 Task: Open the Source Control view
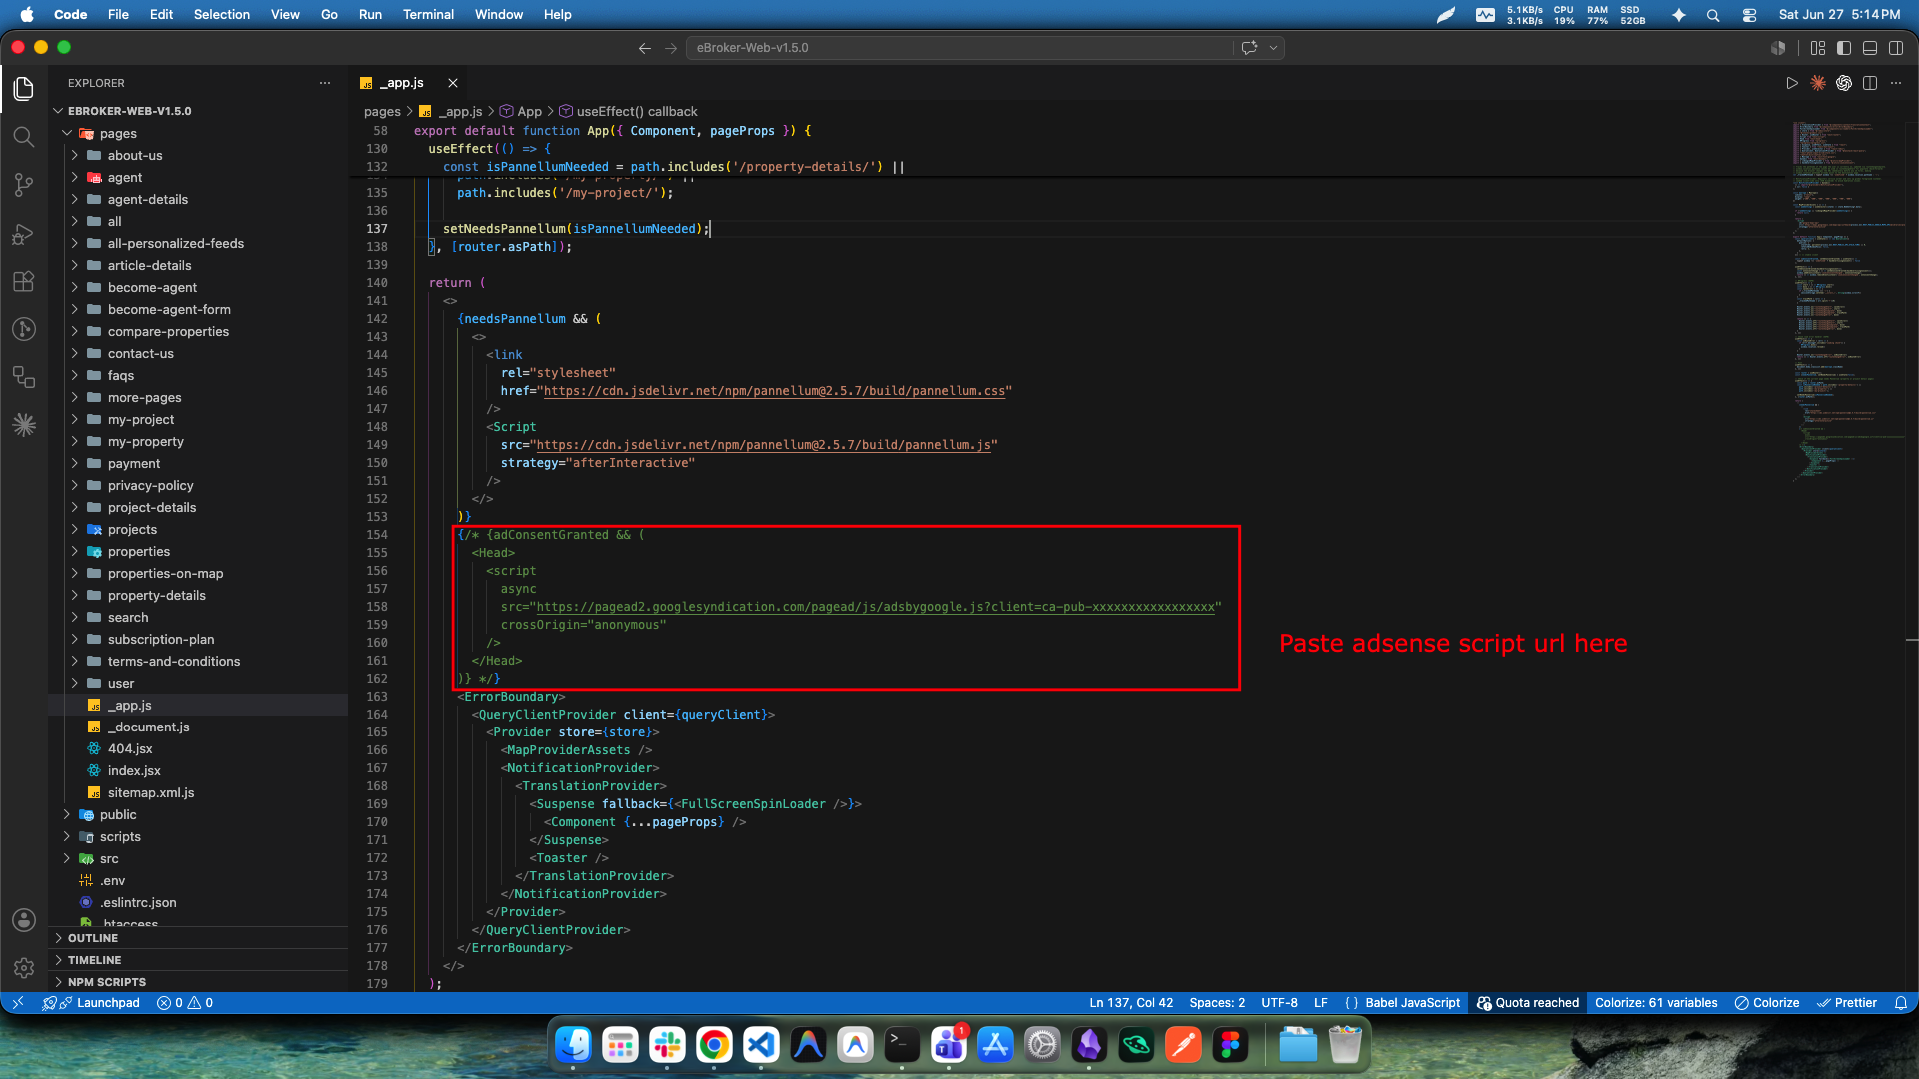click(24, 185)
